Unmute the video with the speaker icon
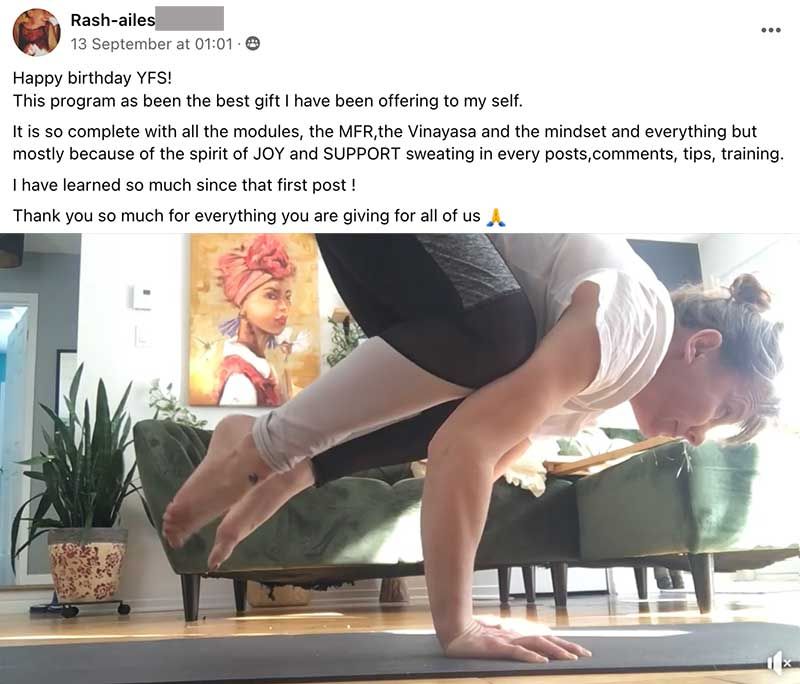Screen dimensions: 800x684 pyautogui.click(x=779, y=663)
